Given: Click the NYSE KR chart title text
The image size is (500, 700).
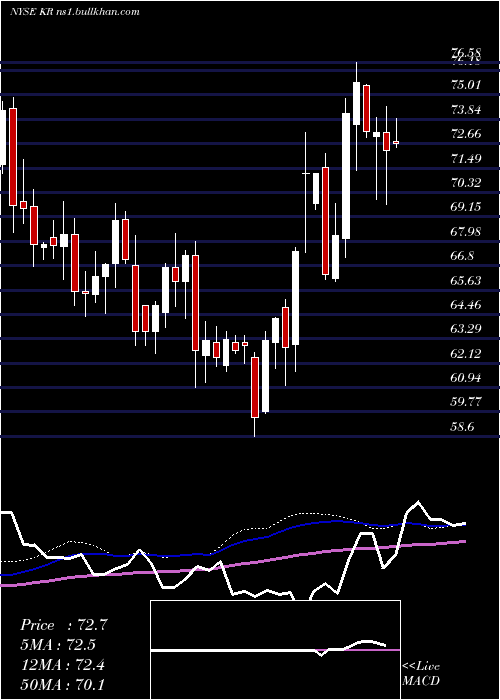Looking at the screenshot, I should coord(75,12).
